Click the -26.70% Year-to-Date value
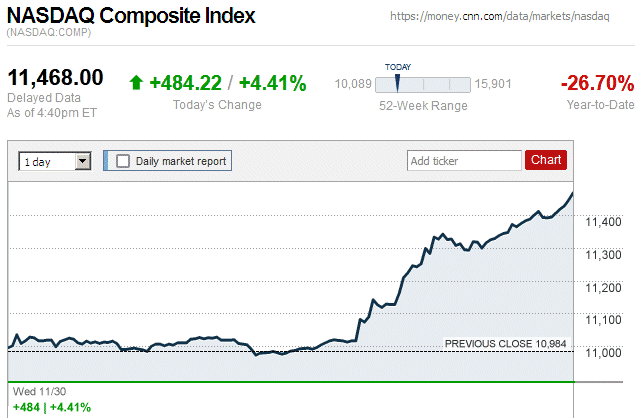The image size is (640, 420). click(597, 83)
